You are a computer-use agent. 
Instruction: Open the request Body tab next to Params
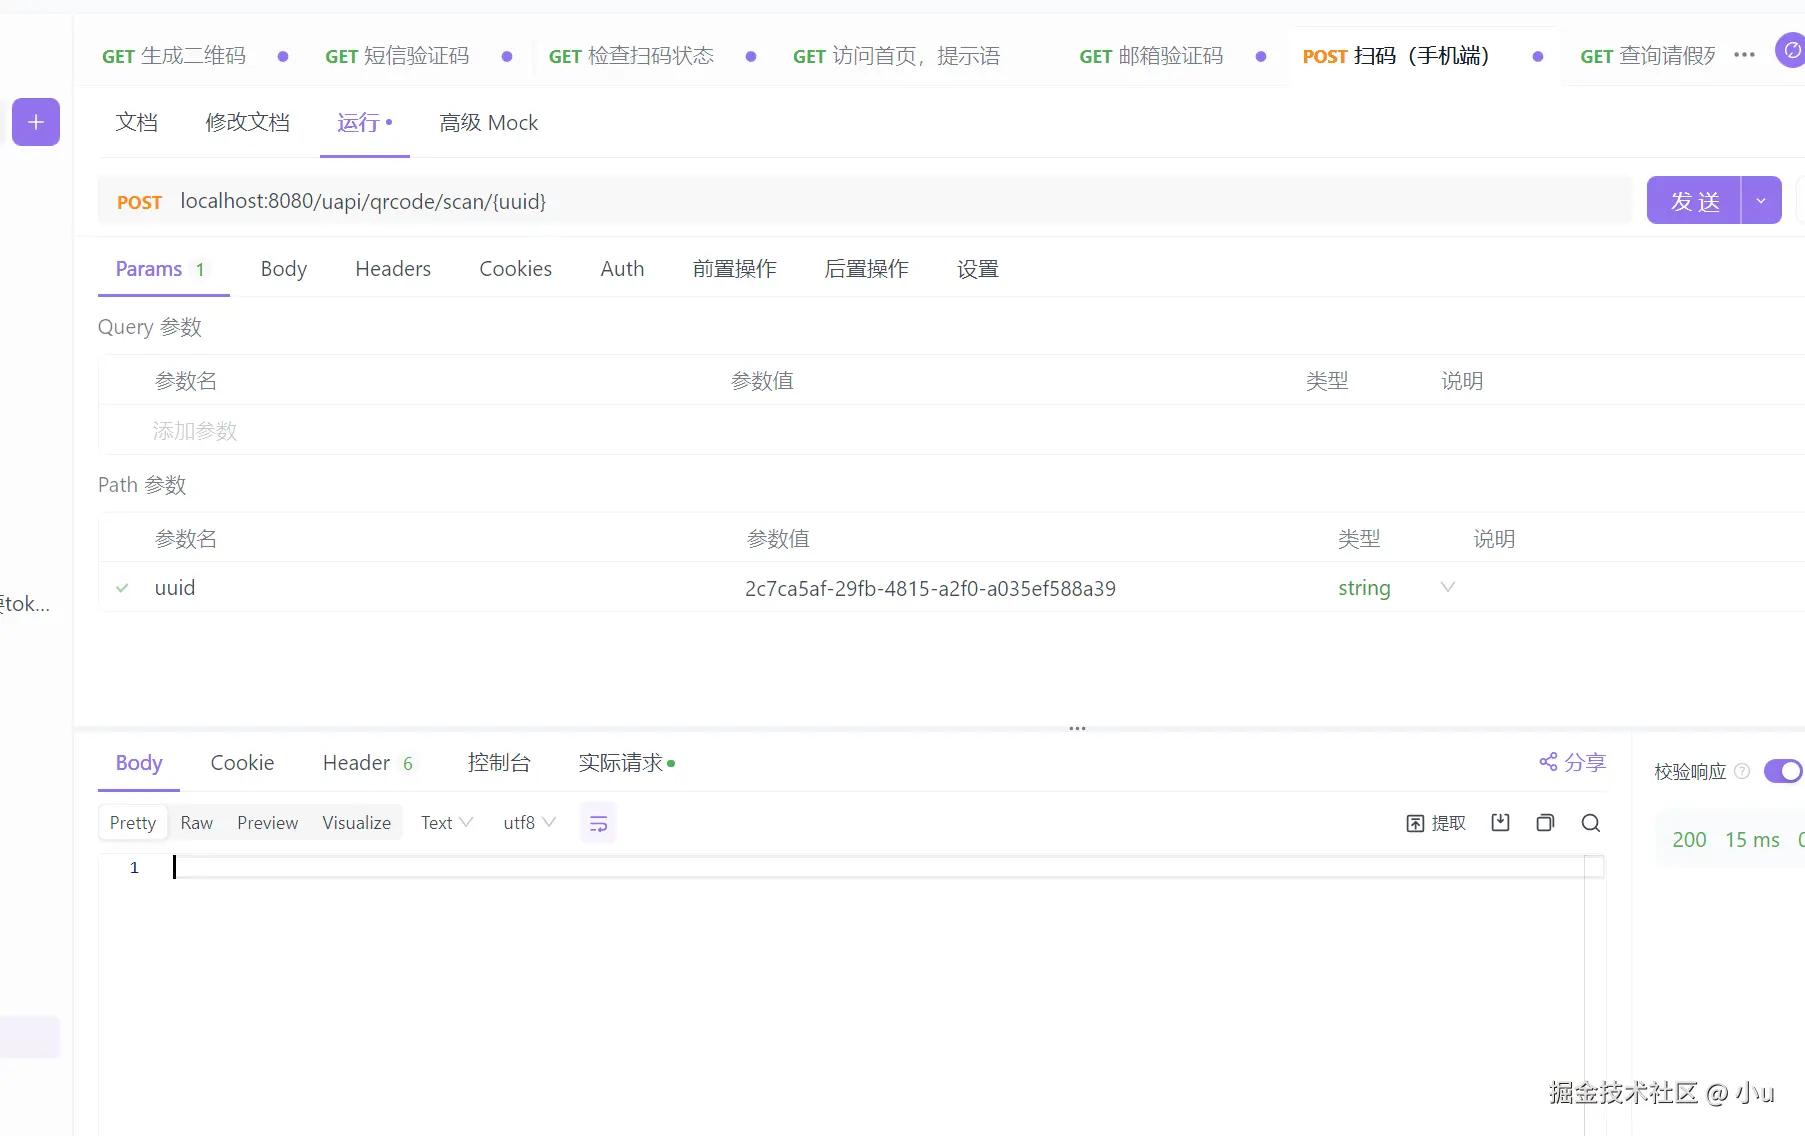click(x=284, y=268)
